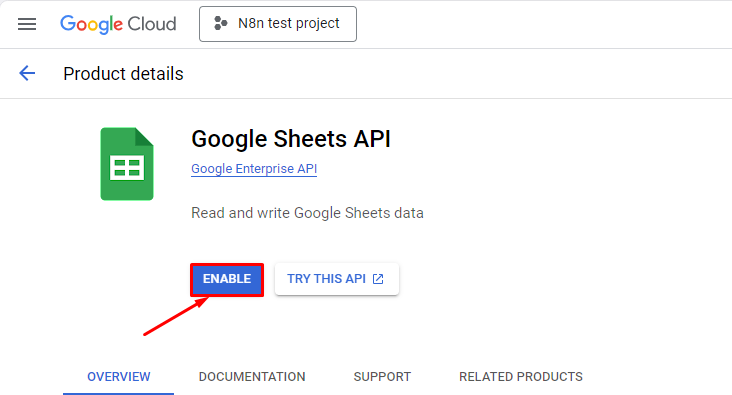Switch to the Overview tab

119,377
